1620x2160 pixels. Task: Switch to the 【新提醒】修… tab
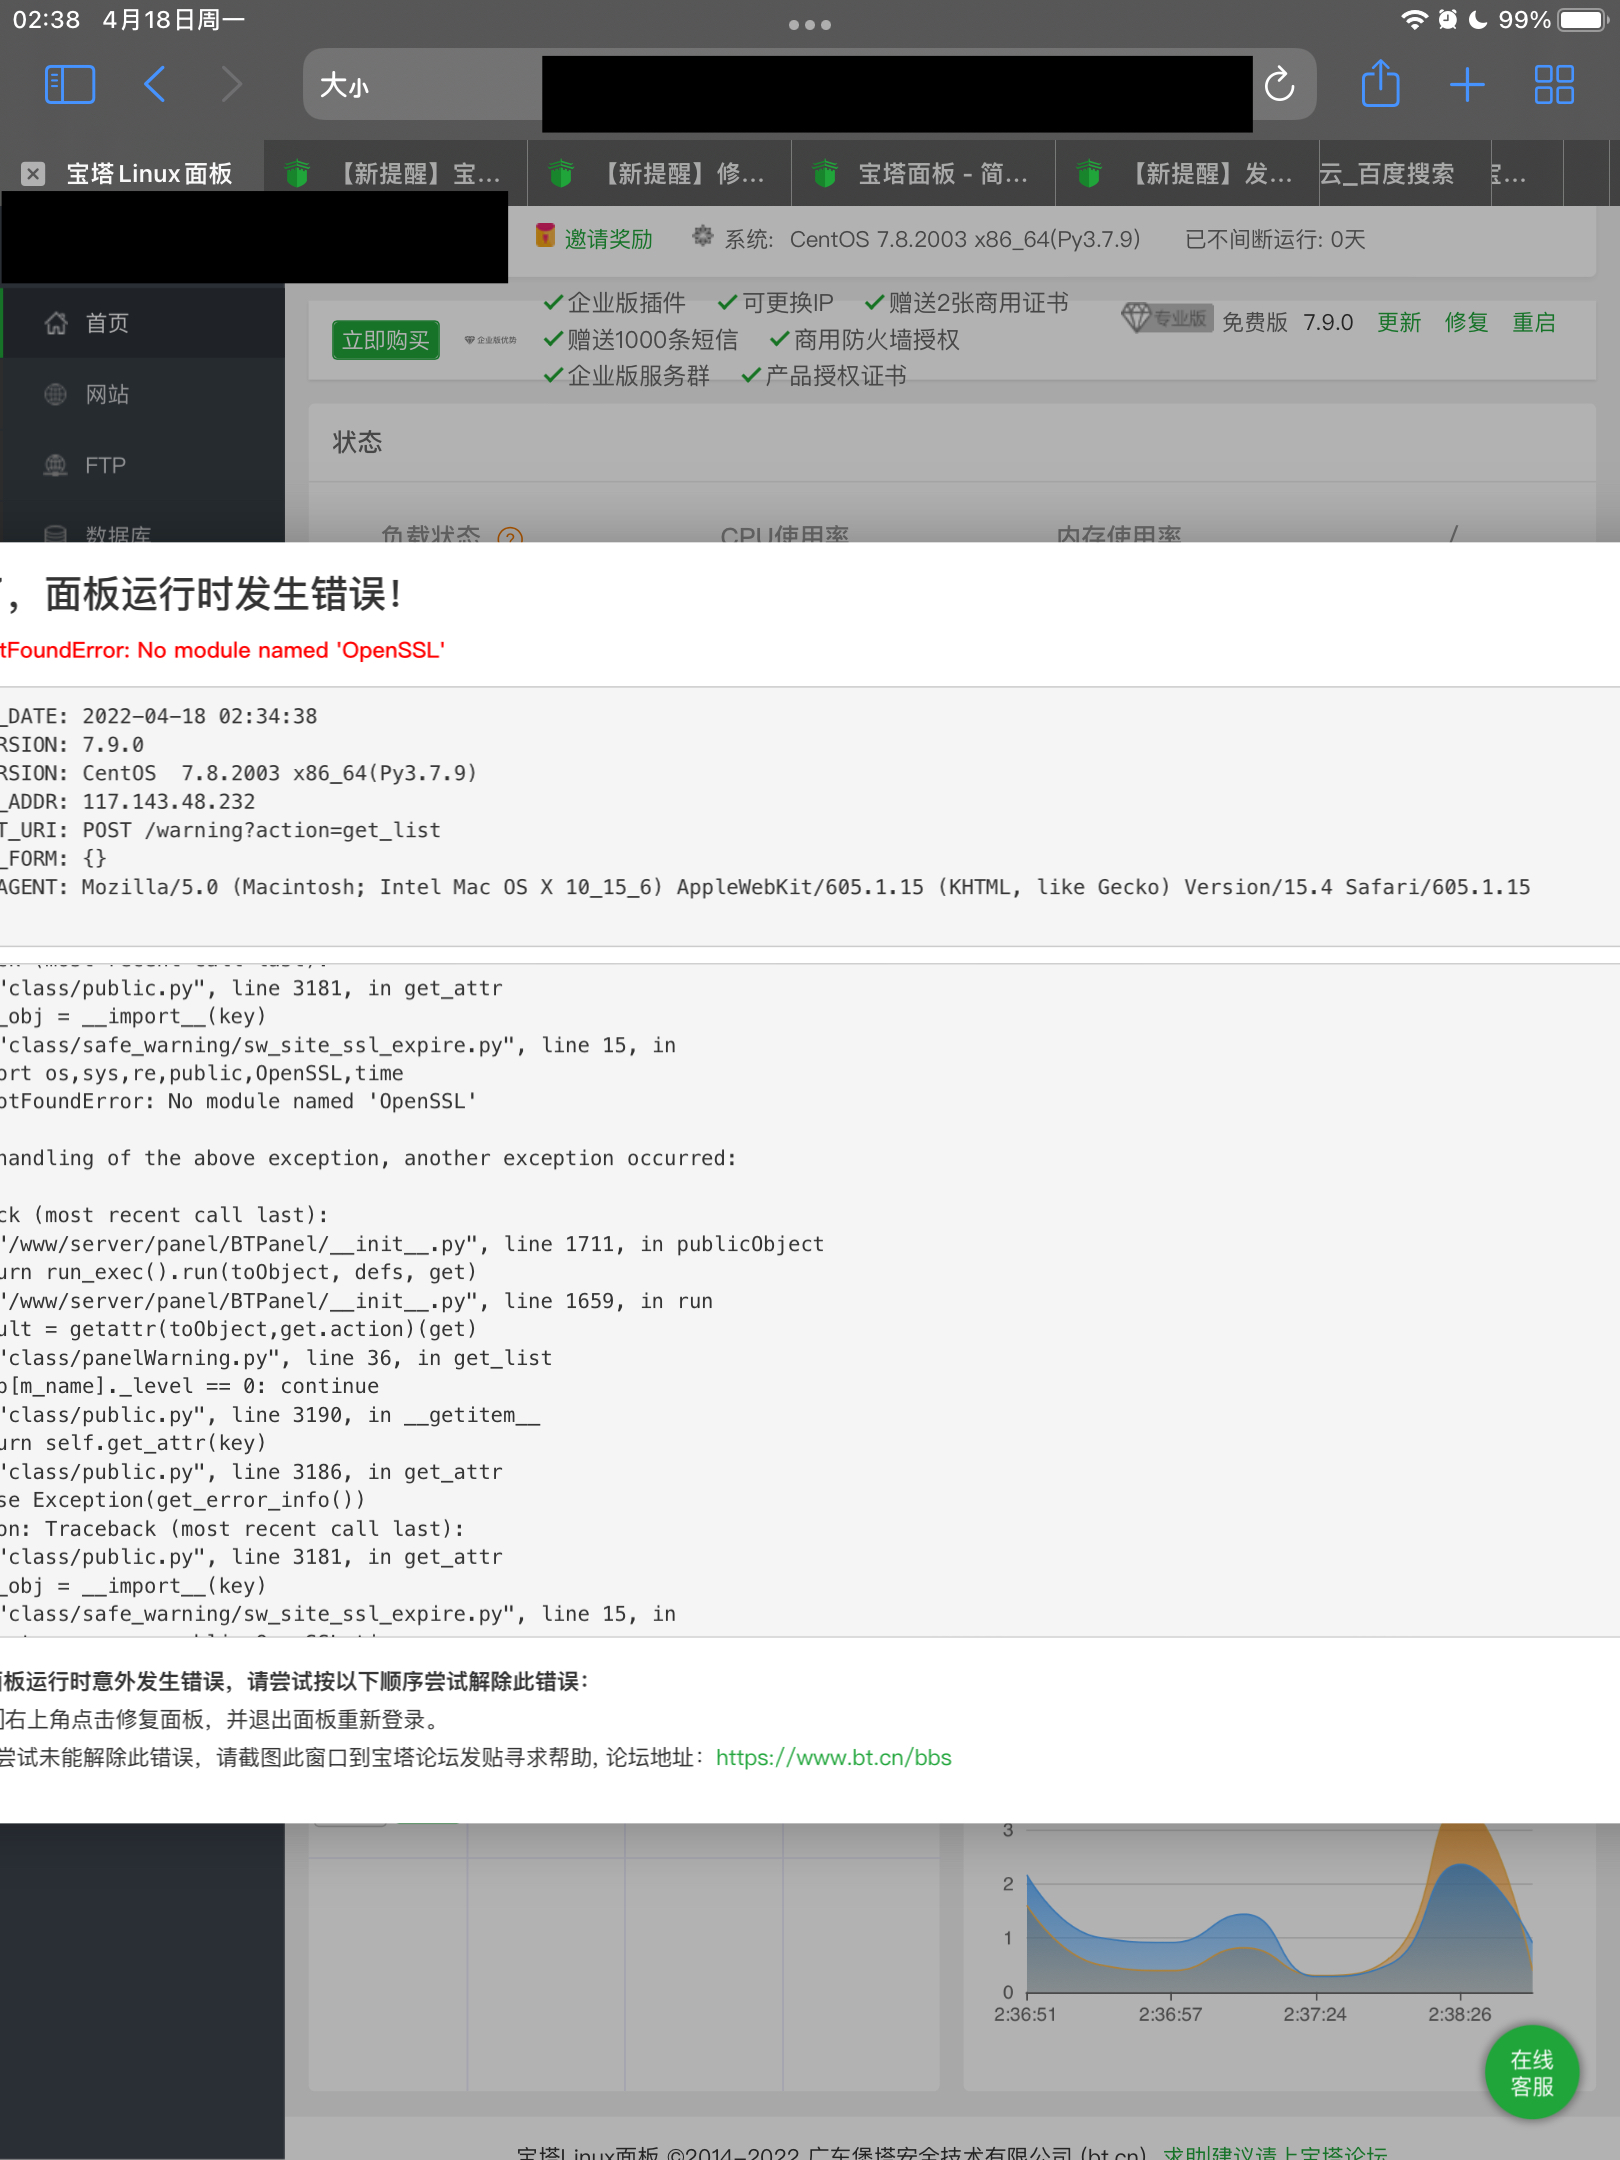[x=661, y=174]
